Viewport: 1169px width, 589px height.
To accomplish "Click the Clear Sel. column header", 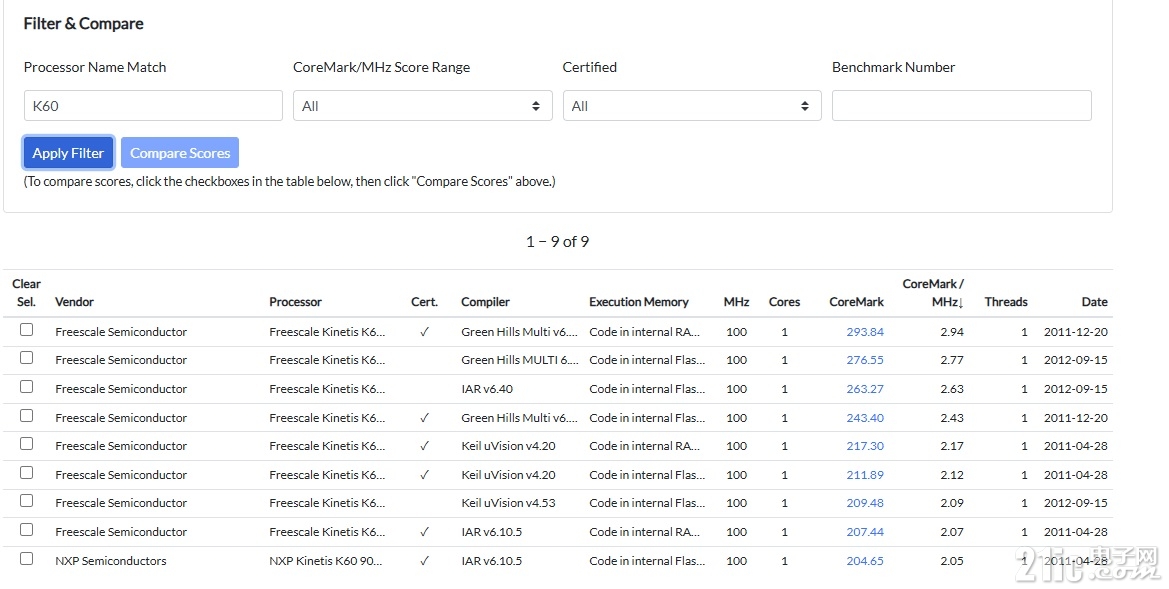I will click(26, 293).
